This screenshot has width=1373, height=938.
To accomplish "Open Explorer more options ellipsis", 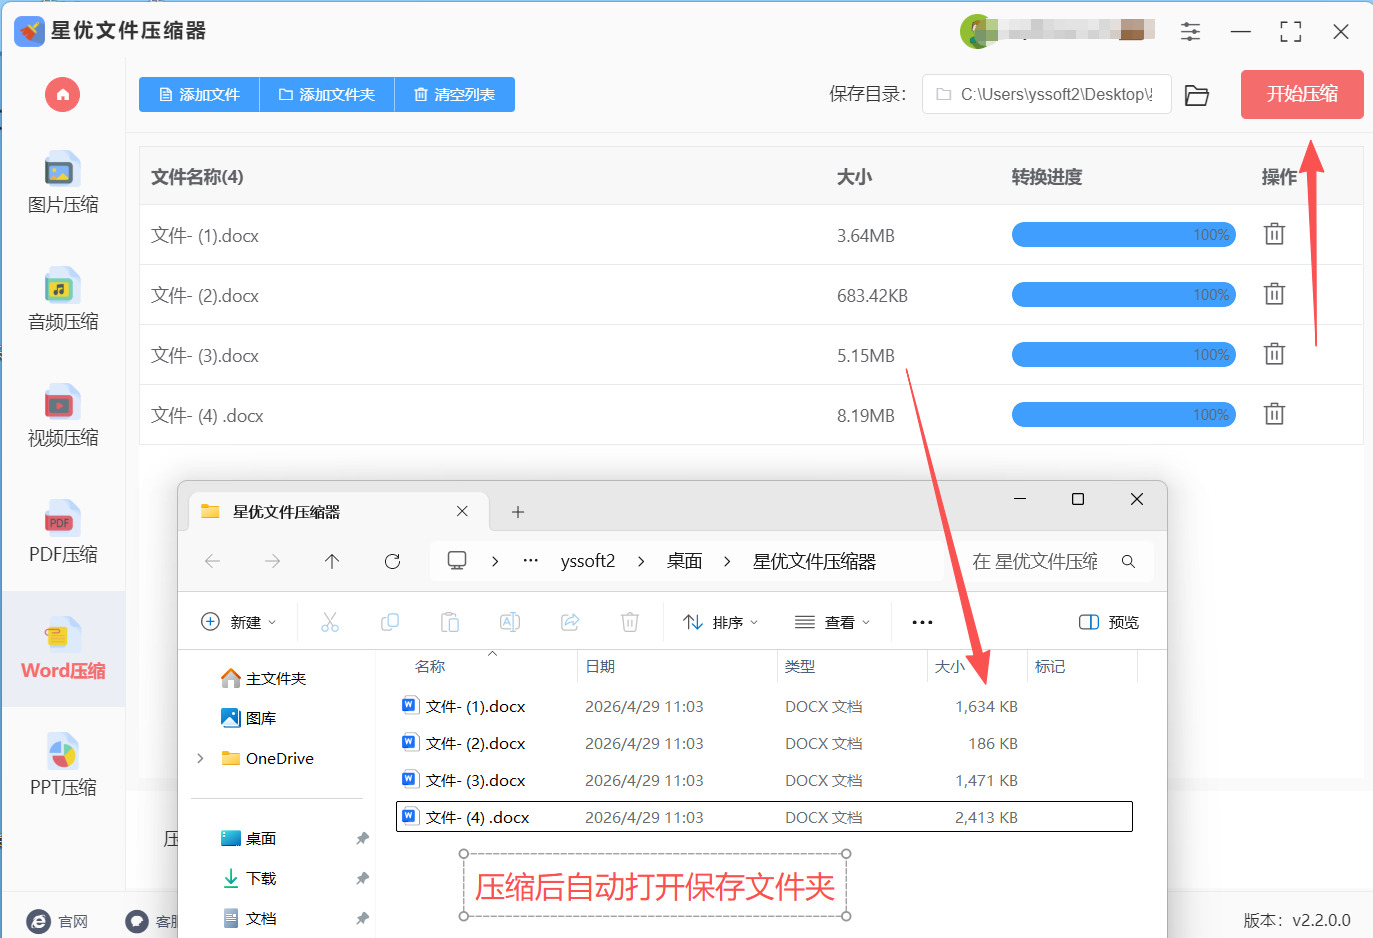I will [x=922, y=622].
